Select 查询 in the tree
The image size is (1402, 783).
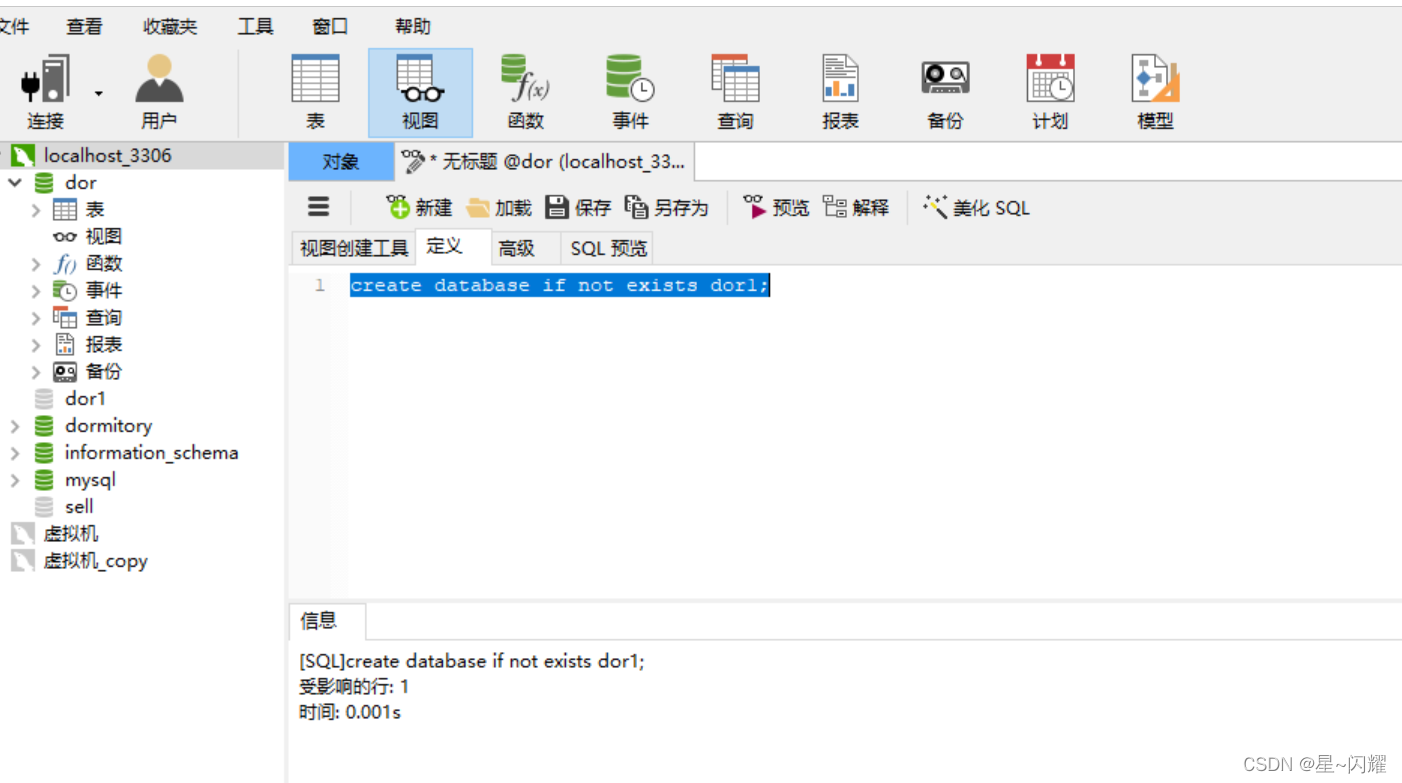tap(103, 317)
